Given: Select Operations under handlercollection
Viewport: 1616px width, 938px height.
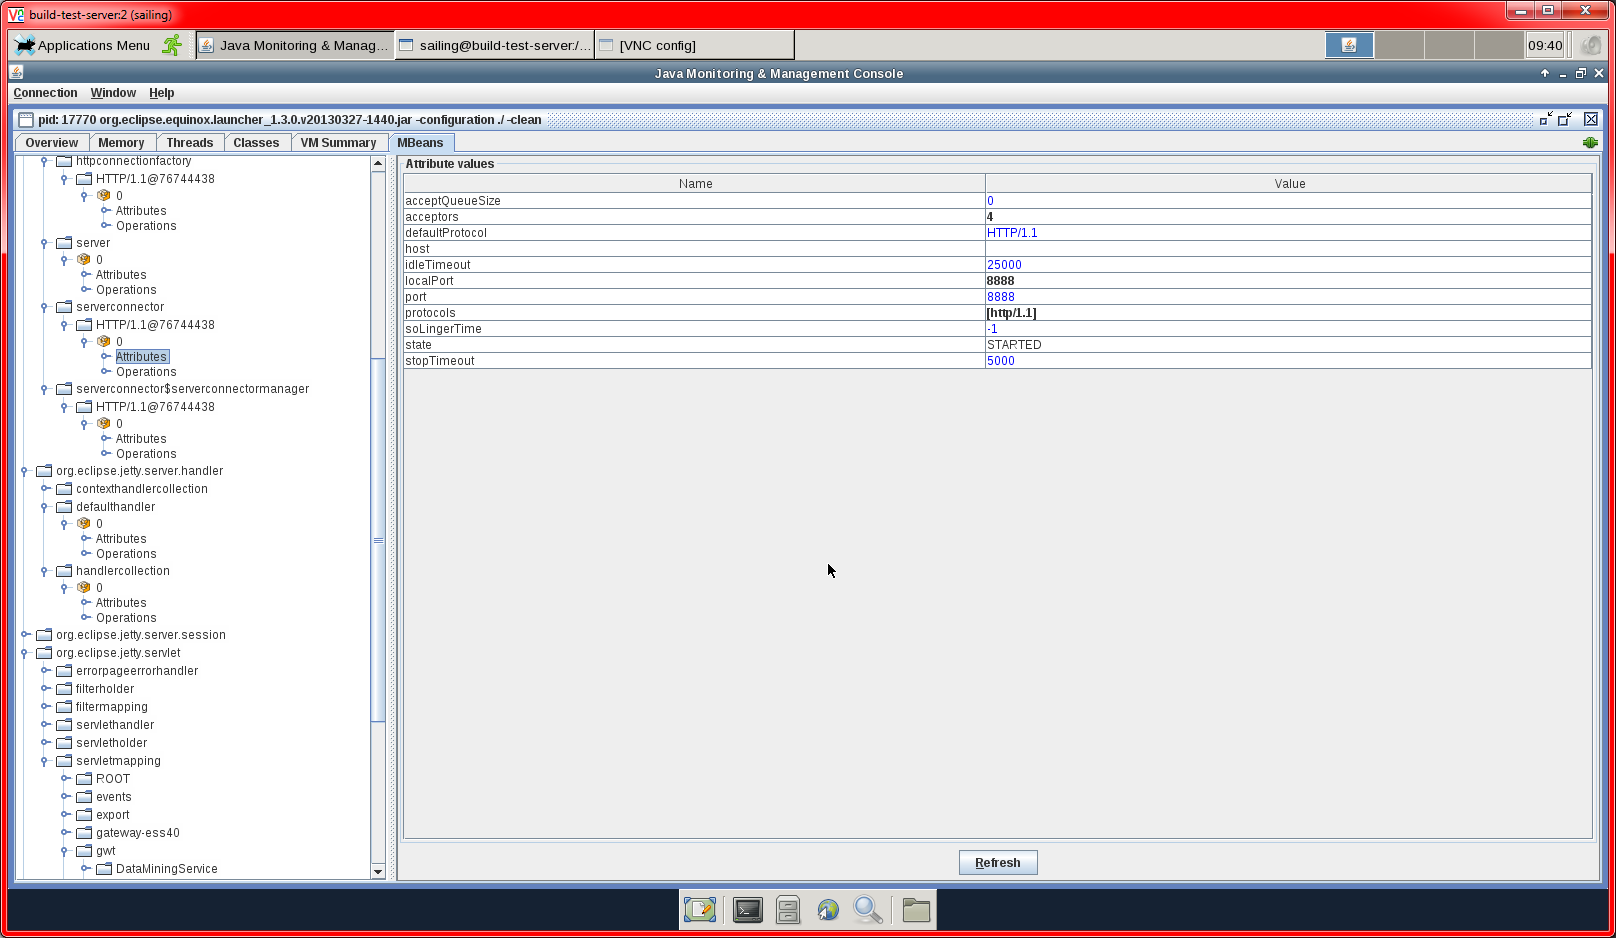Looking at the screenshot, I should coord(126,618).
